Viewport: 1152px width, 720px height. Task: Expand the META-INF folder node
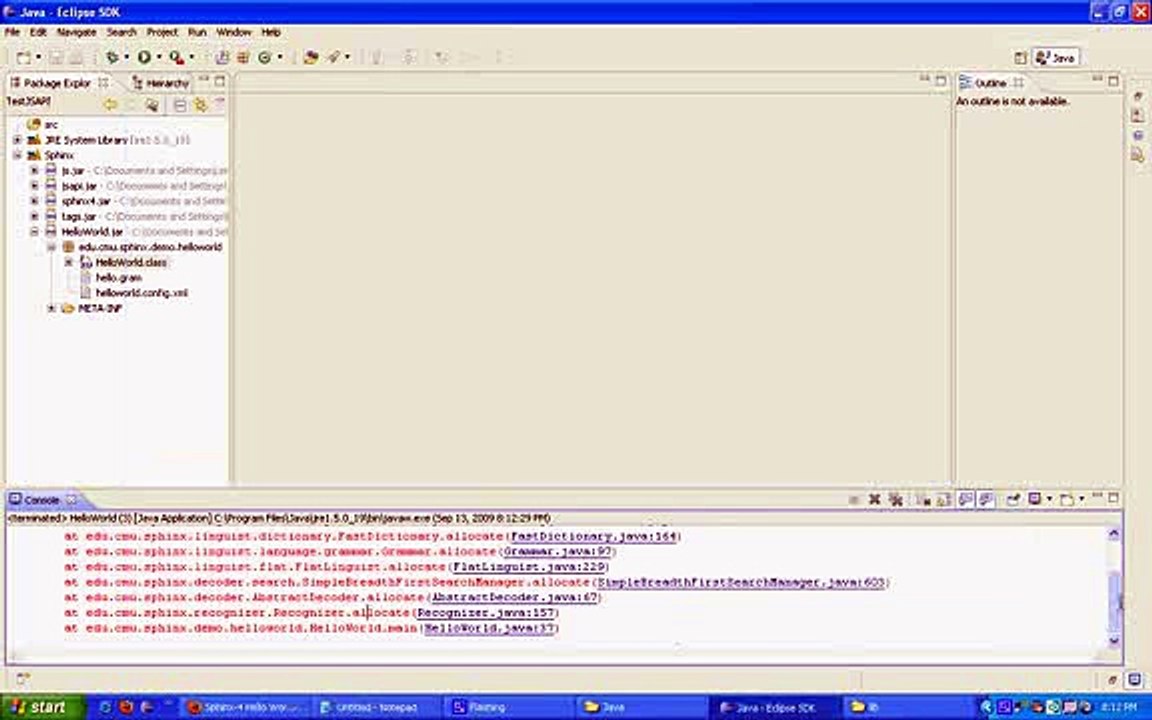click(51, 308)
